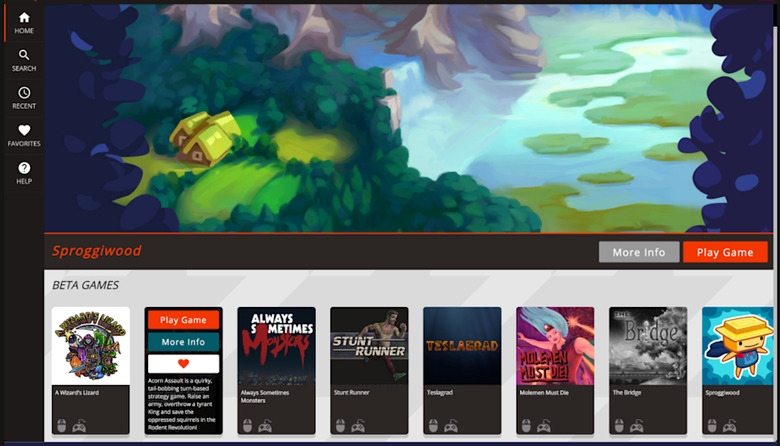This screenshot has width=780, height=446.
Task: Choose the Molemen Must Die cover art
Action: pos(555,346)
